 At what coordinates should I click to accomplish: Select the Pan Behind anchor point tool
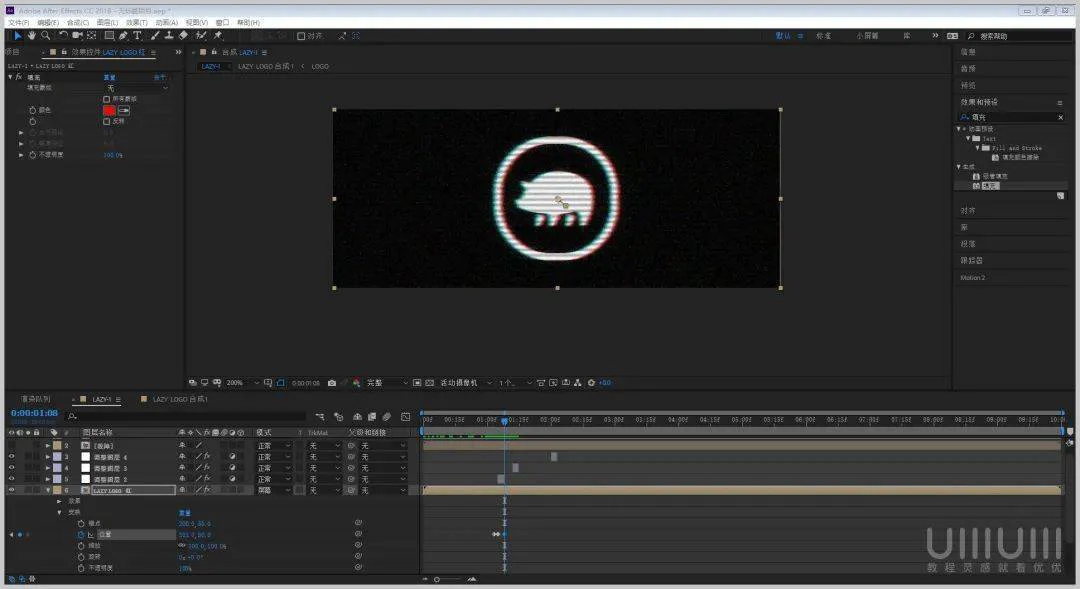click(x=92, y=36)
